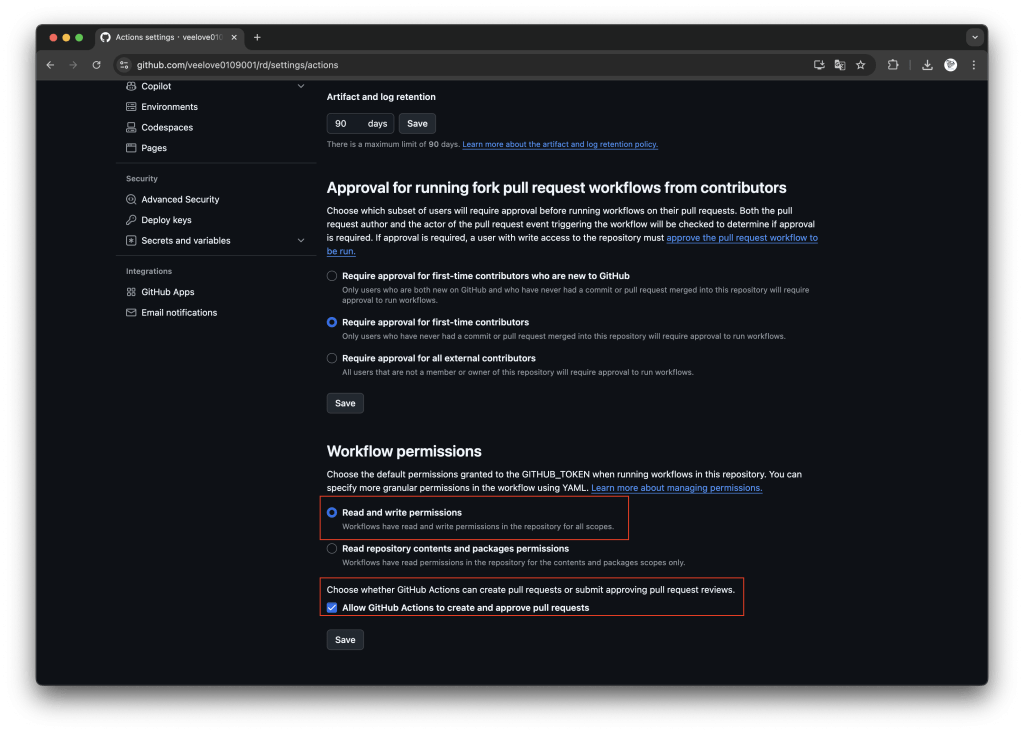Click the artifact retention days input field
Screen dimensions: 1024x733
point(347,124)
